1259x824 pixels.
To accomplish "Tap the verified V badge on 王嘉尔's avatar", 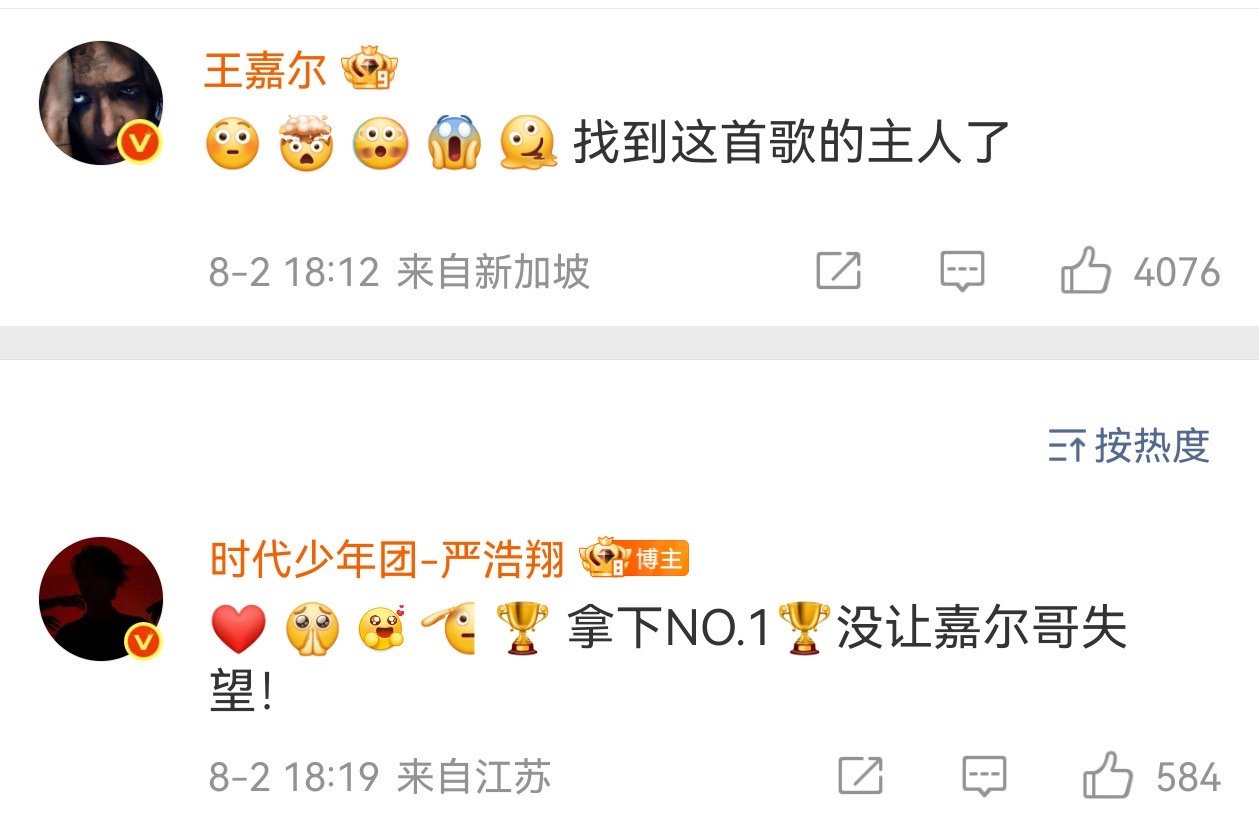I will (x=141, y=145).
